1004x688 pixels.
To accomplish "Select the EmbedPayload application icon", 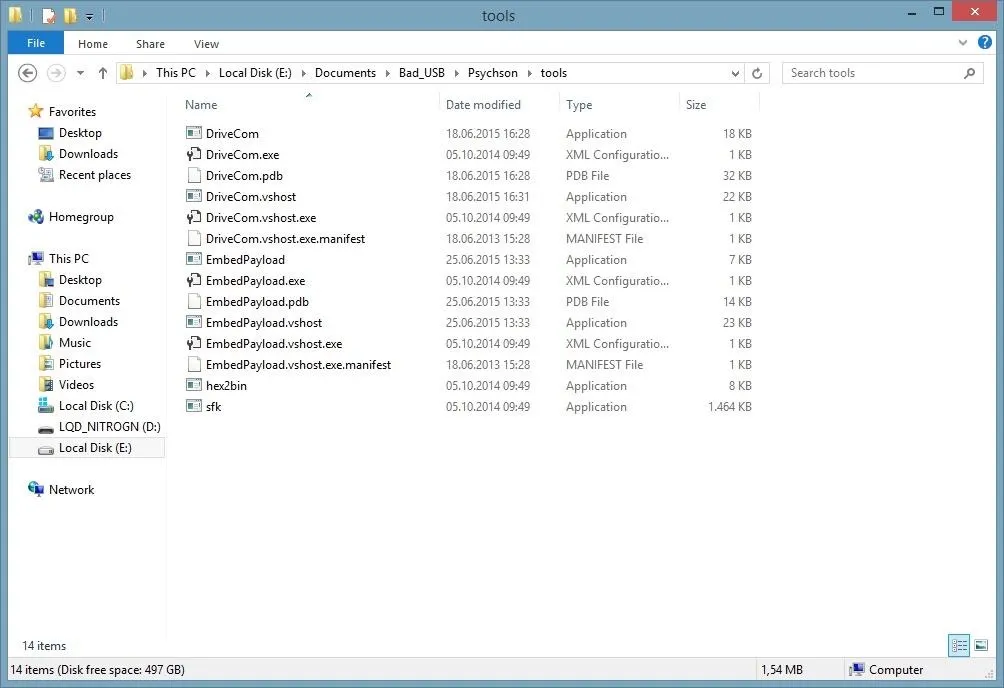I will tap(194, 259).
